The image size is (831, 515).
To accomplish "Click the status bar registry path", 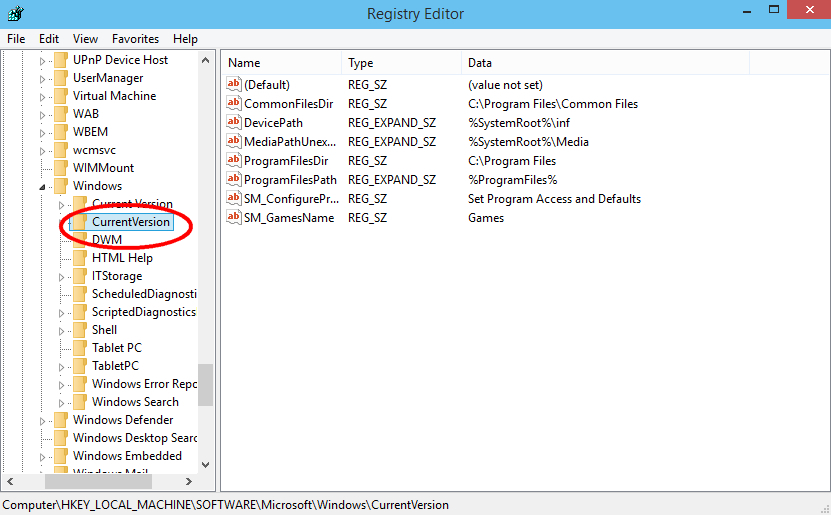I will point(226,505).
